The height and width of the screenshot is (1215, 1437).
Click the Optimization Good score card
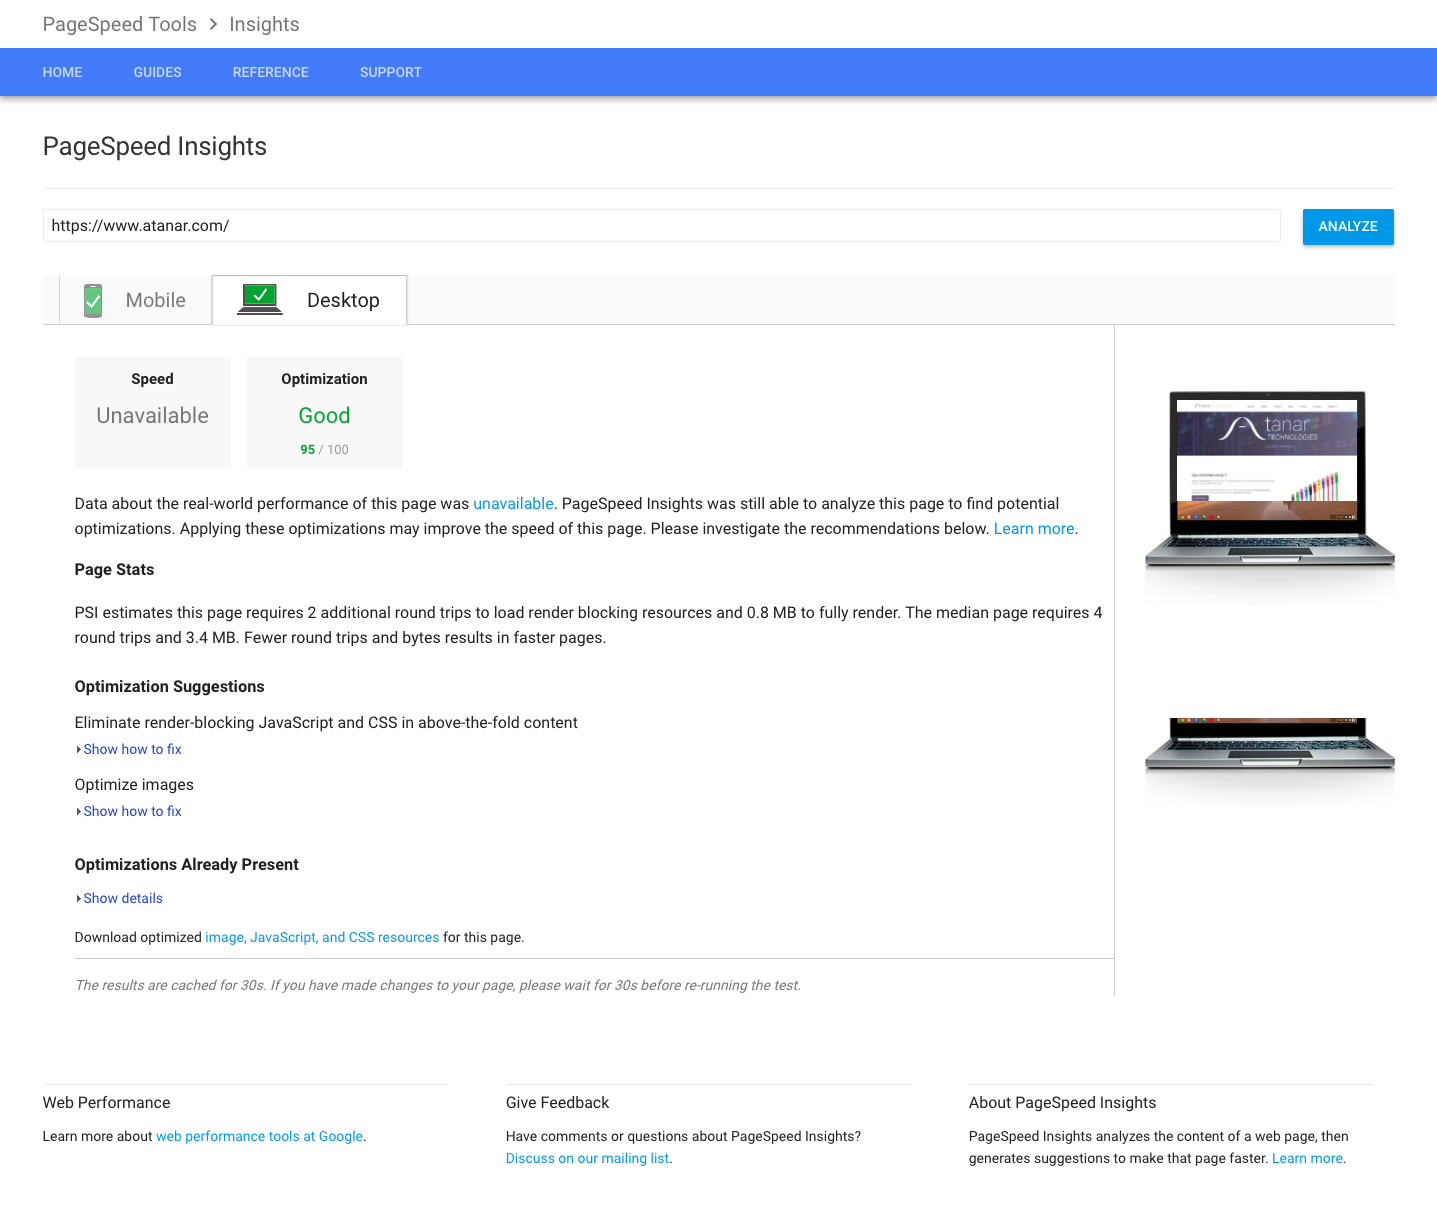coord(324,412)
